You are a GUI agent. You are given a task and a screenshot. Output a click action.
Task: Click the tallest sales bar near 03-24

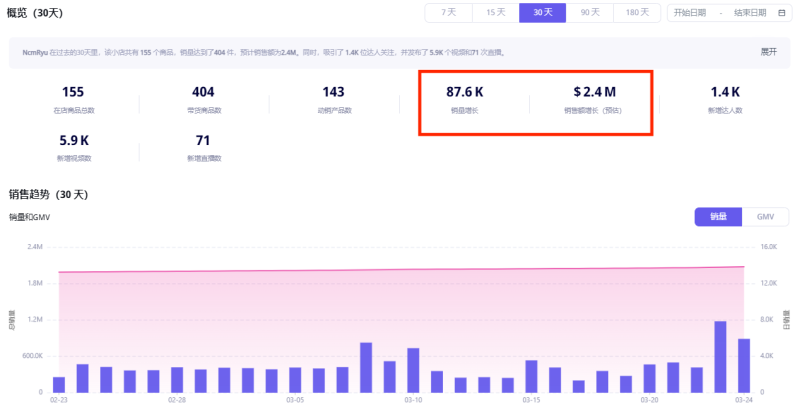coord(720,357)
